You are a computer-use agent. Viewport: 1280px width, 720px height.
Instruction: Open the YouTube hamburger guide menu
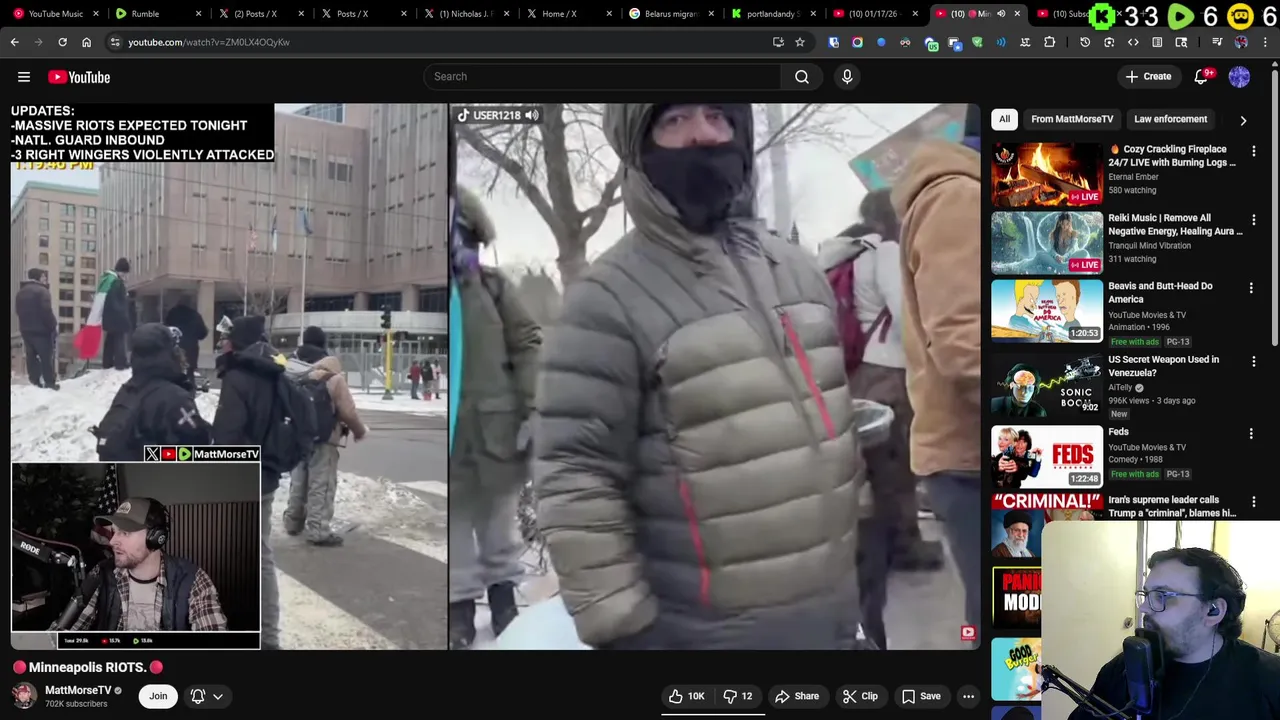[x=24, y=77]
